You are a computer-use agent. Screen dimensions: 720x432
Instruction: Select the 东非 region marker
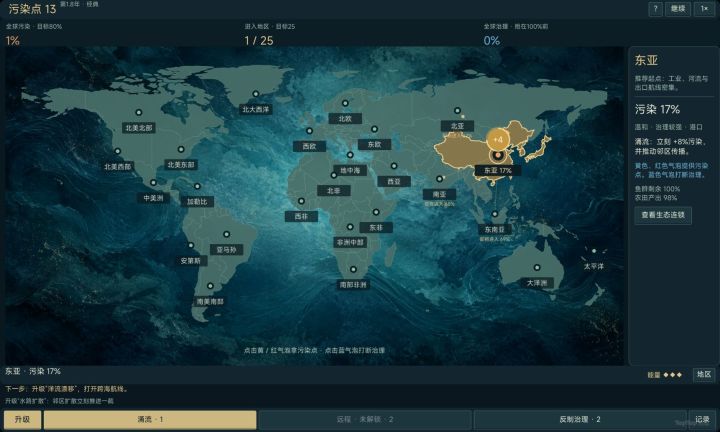[376, 212]
